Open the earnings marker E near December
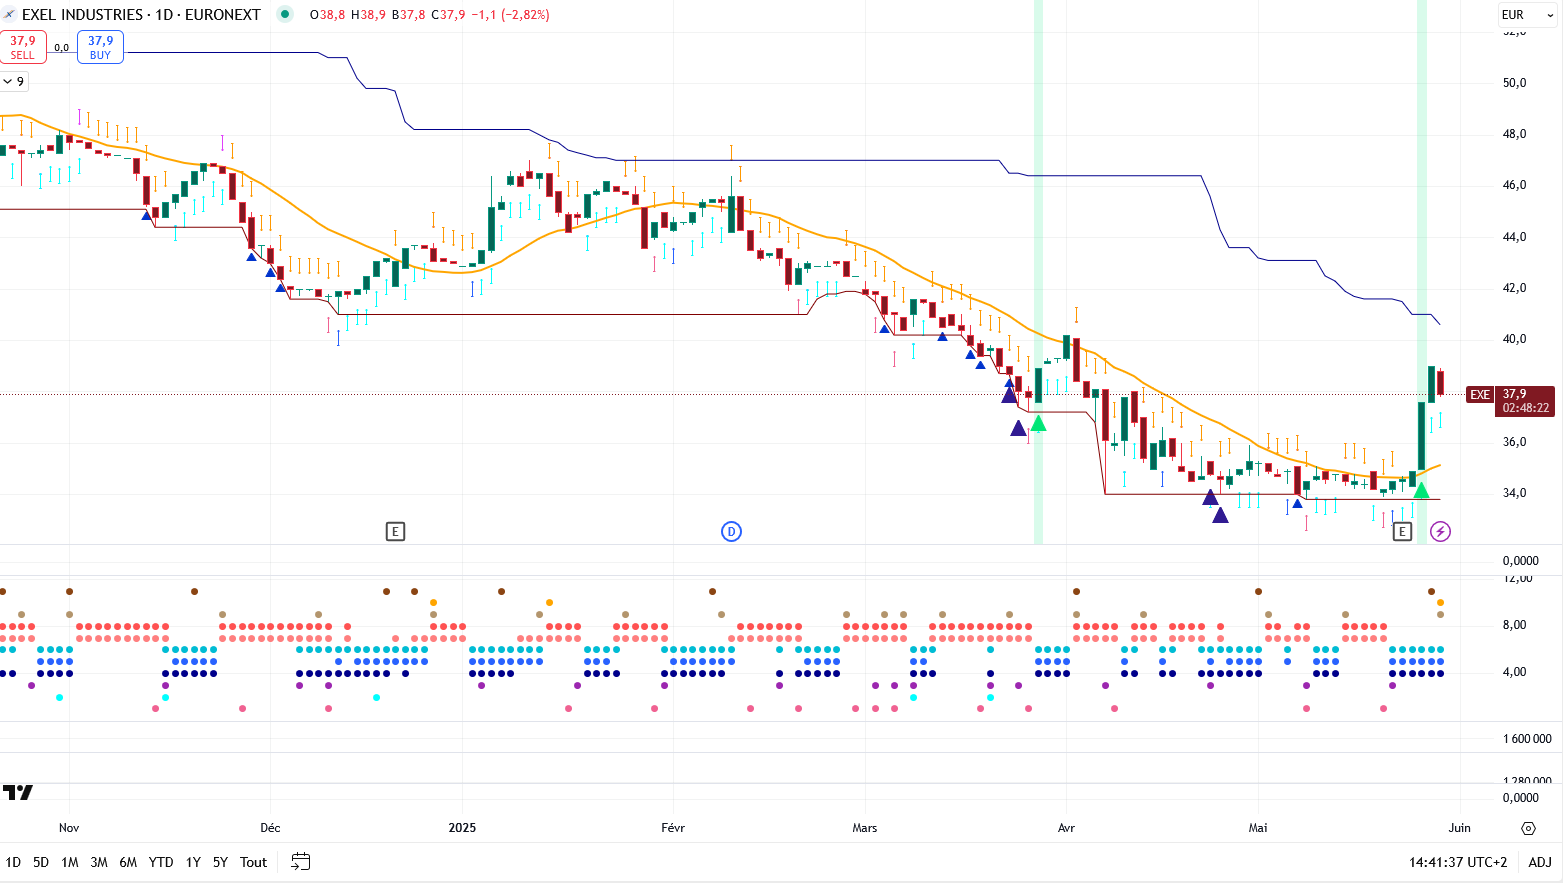Screen dimensions: 1563x883 [x=395, y=531]
